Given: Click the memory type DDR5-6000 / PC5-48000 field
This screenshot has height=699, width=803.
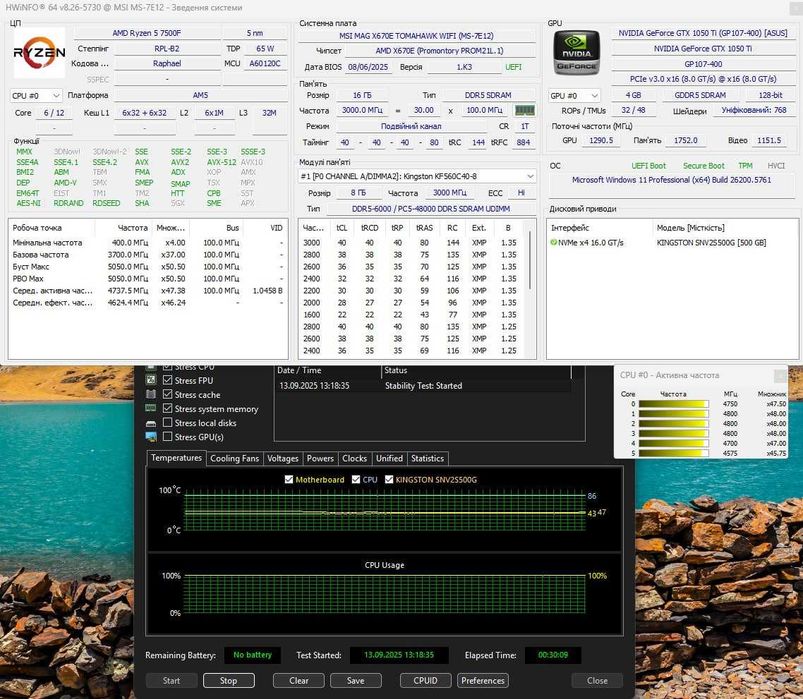Looking at the screenshot, I should click(431, 209).
